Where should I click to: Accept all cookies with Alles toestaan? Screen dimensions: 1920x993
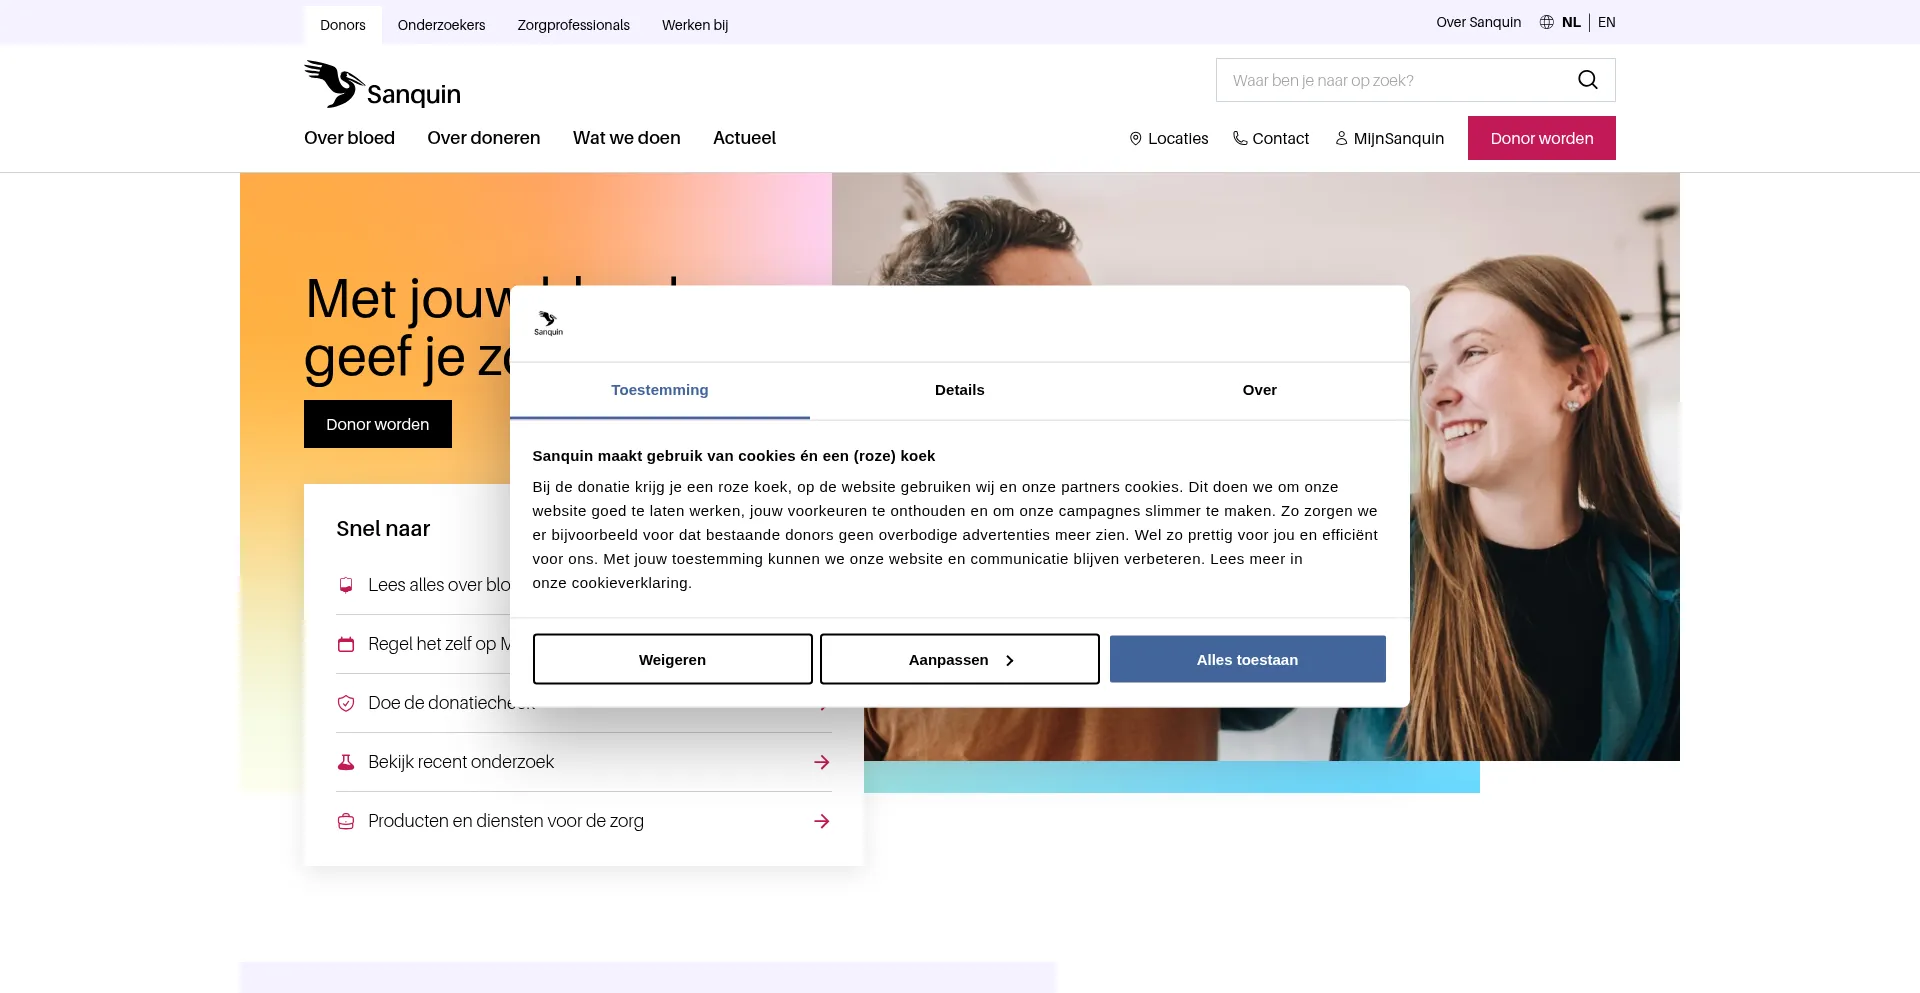pos(1247,660)
